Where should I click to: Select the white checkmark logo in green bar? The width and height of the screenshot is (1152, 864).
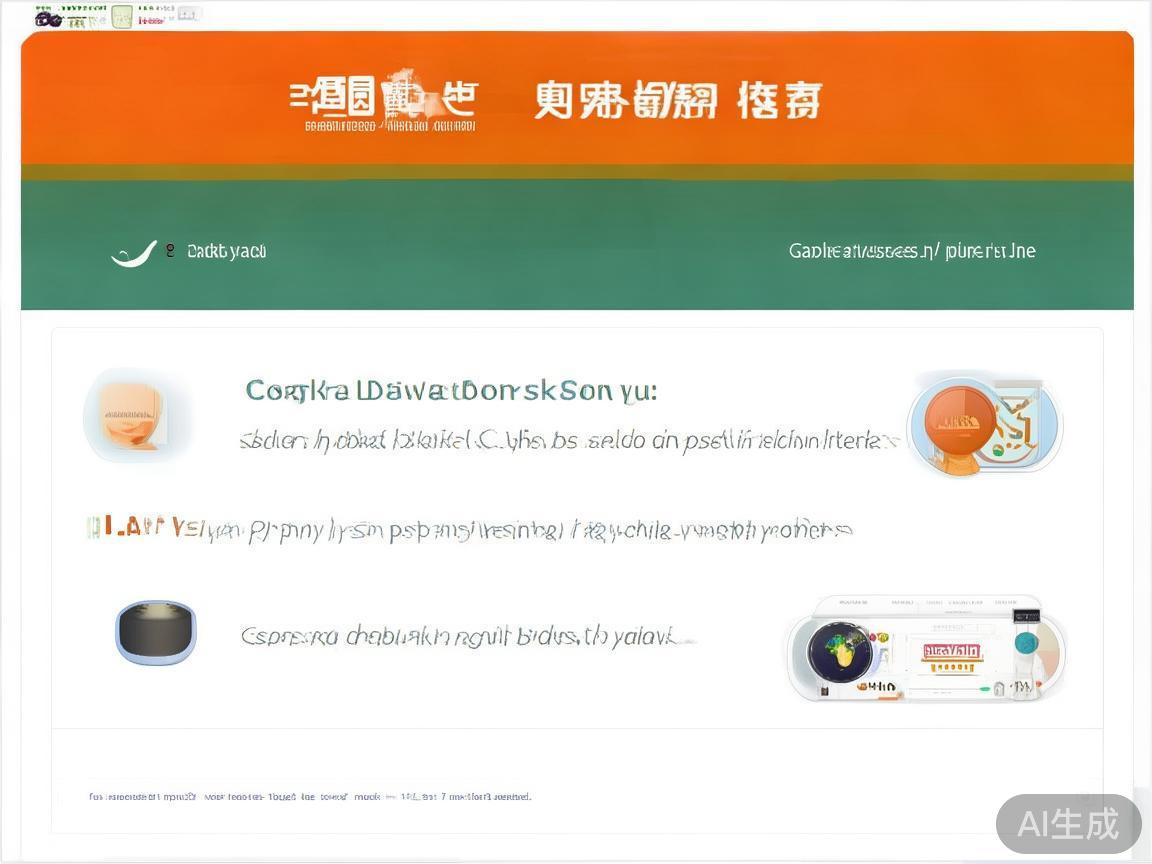coord(135,250)
